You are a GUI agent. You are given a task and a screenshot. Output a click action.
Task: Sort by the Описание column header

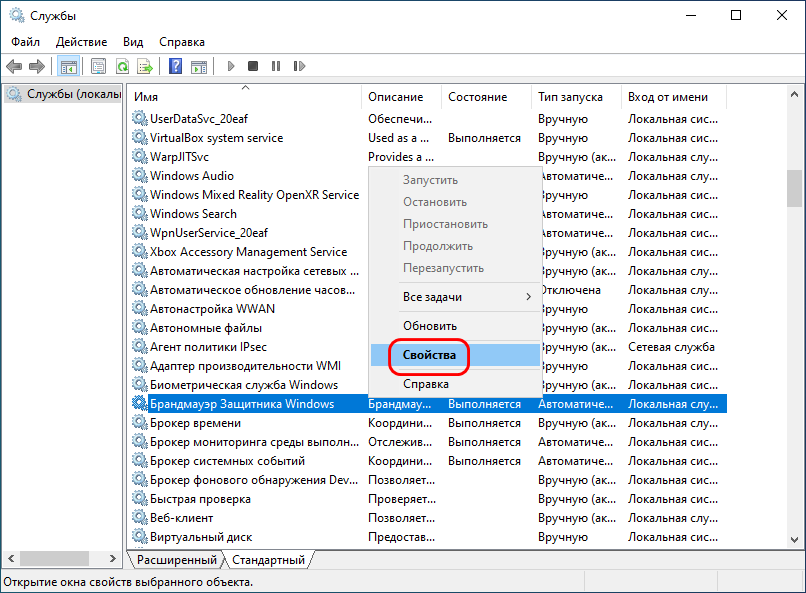pos(402,97)
